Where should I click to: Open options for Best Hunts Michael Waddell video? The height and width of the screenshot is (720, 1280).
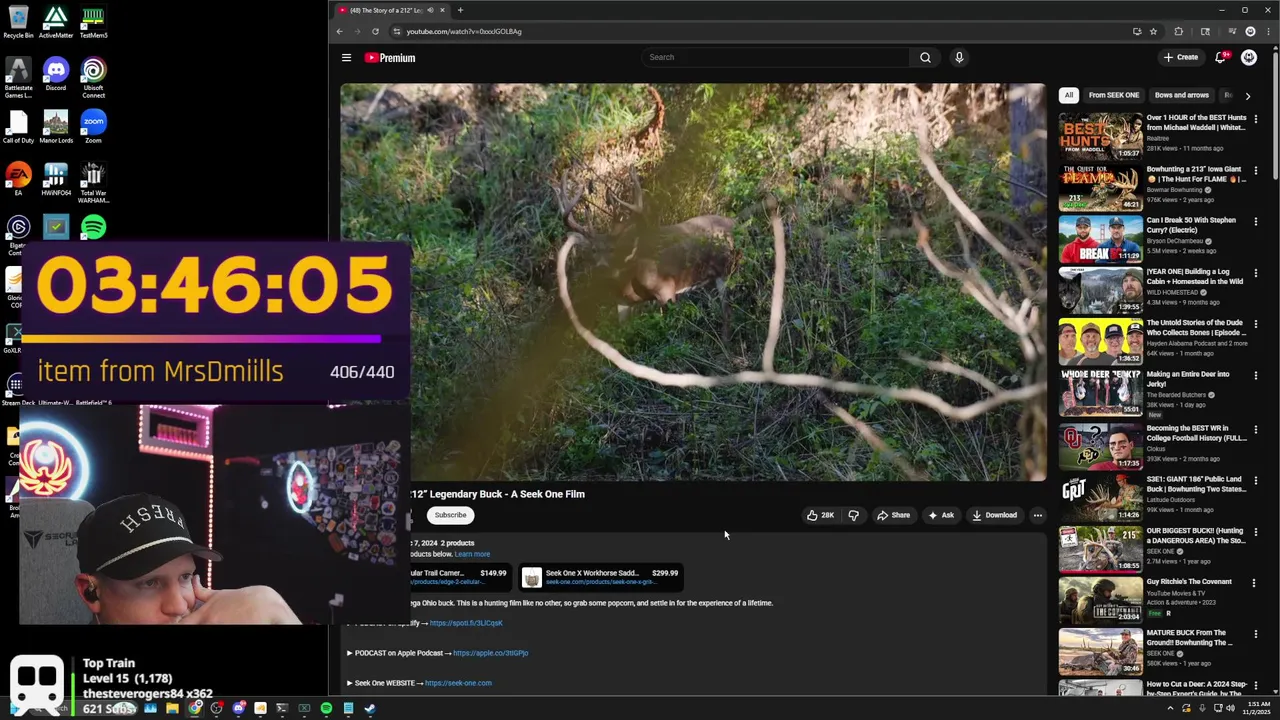[1255, 119]
